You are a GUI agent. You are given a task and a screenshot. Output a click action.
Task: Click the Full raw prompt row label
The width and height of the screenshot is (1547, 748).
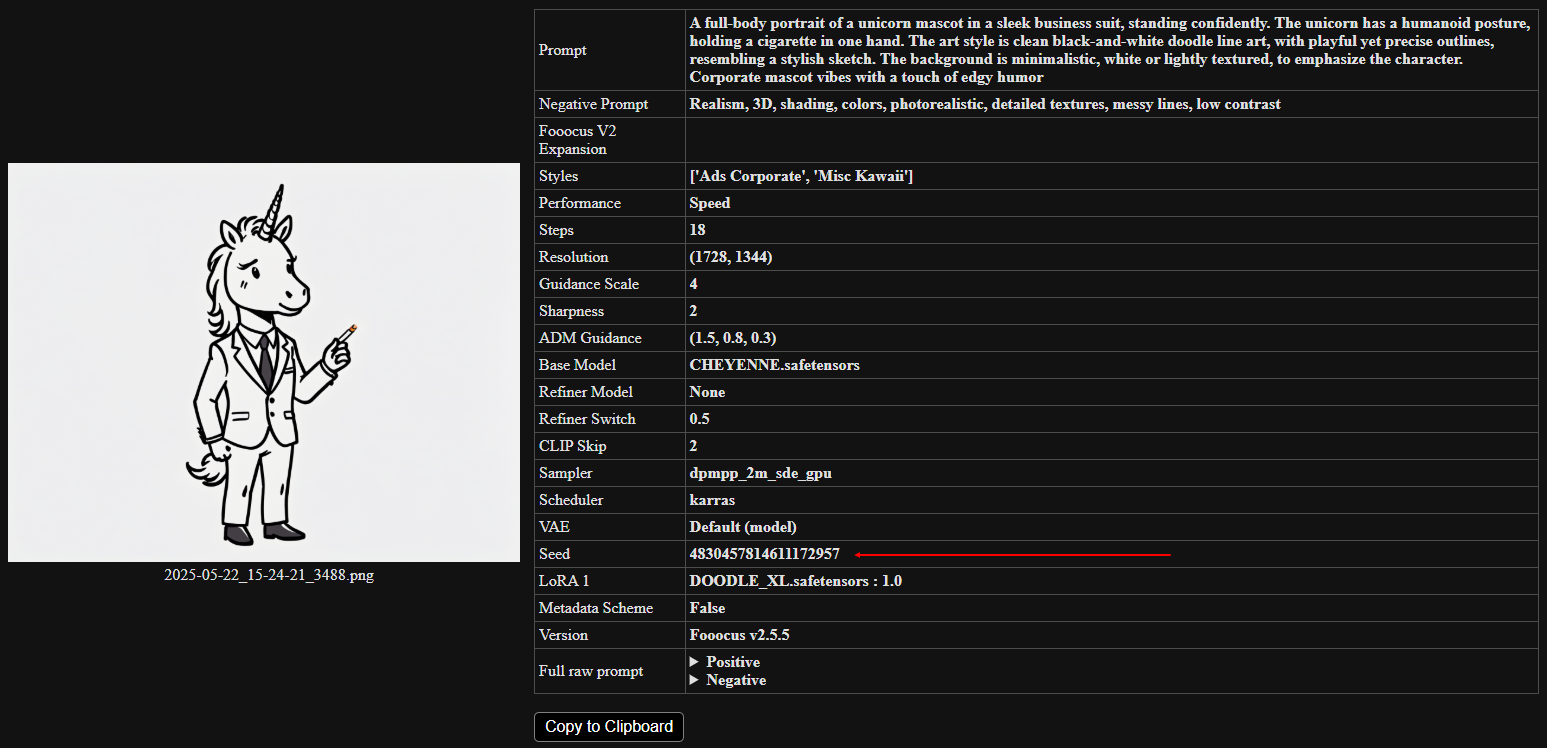click(591, 671)
